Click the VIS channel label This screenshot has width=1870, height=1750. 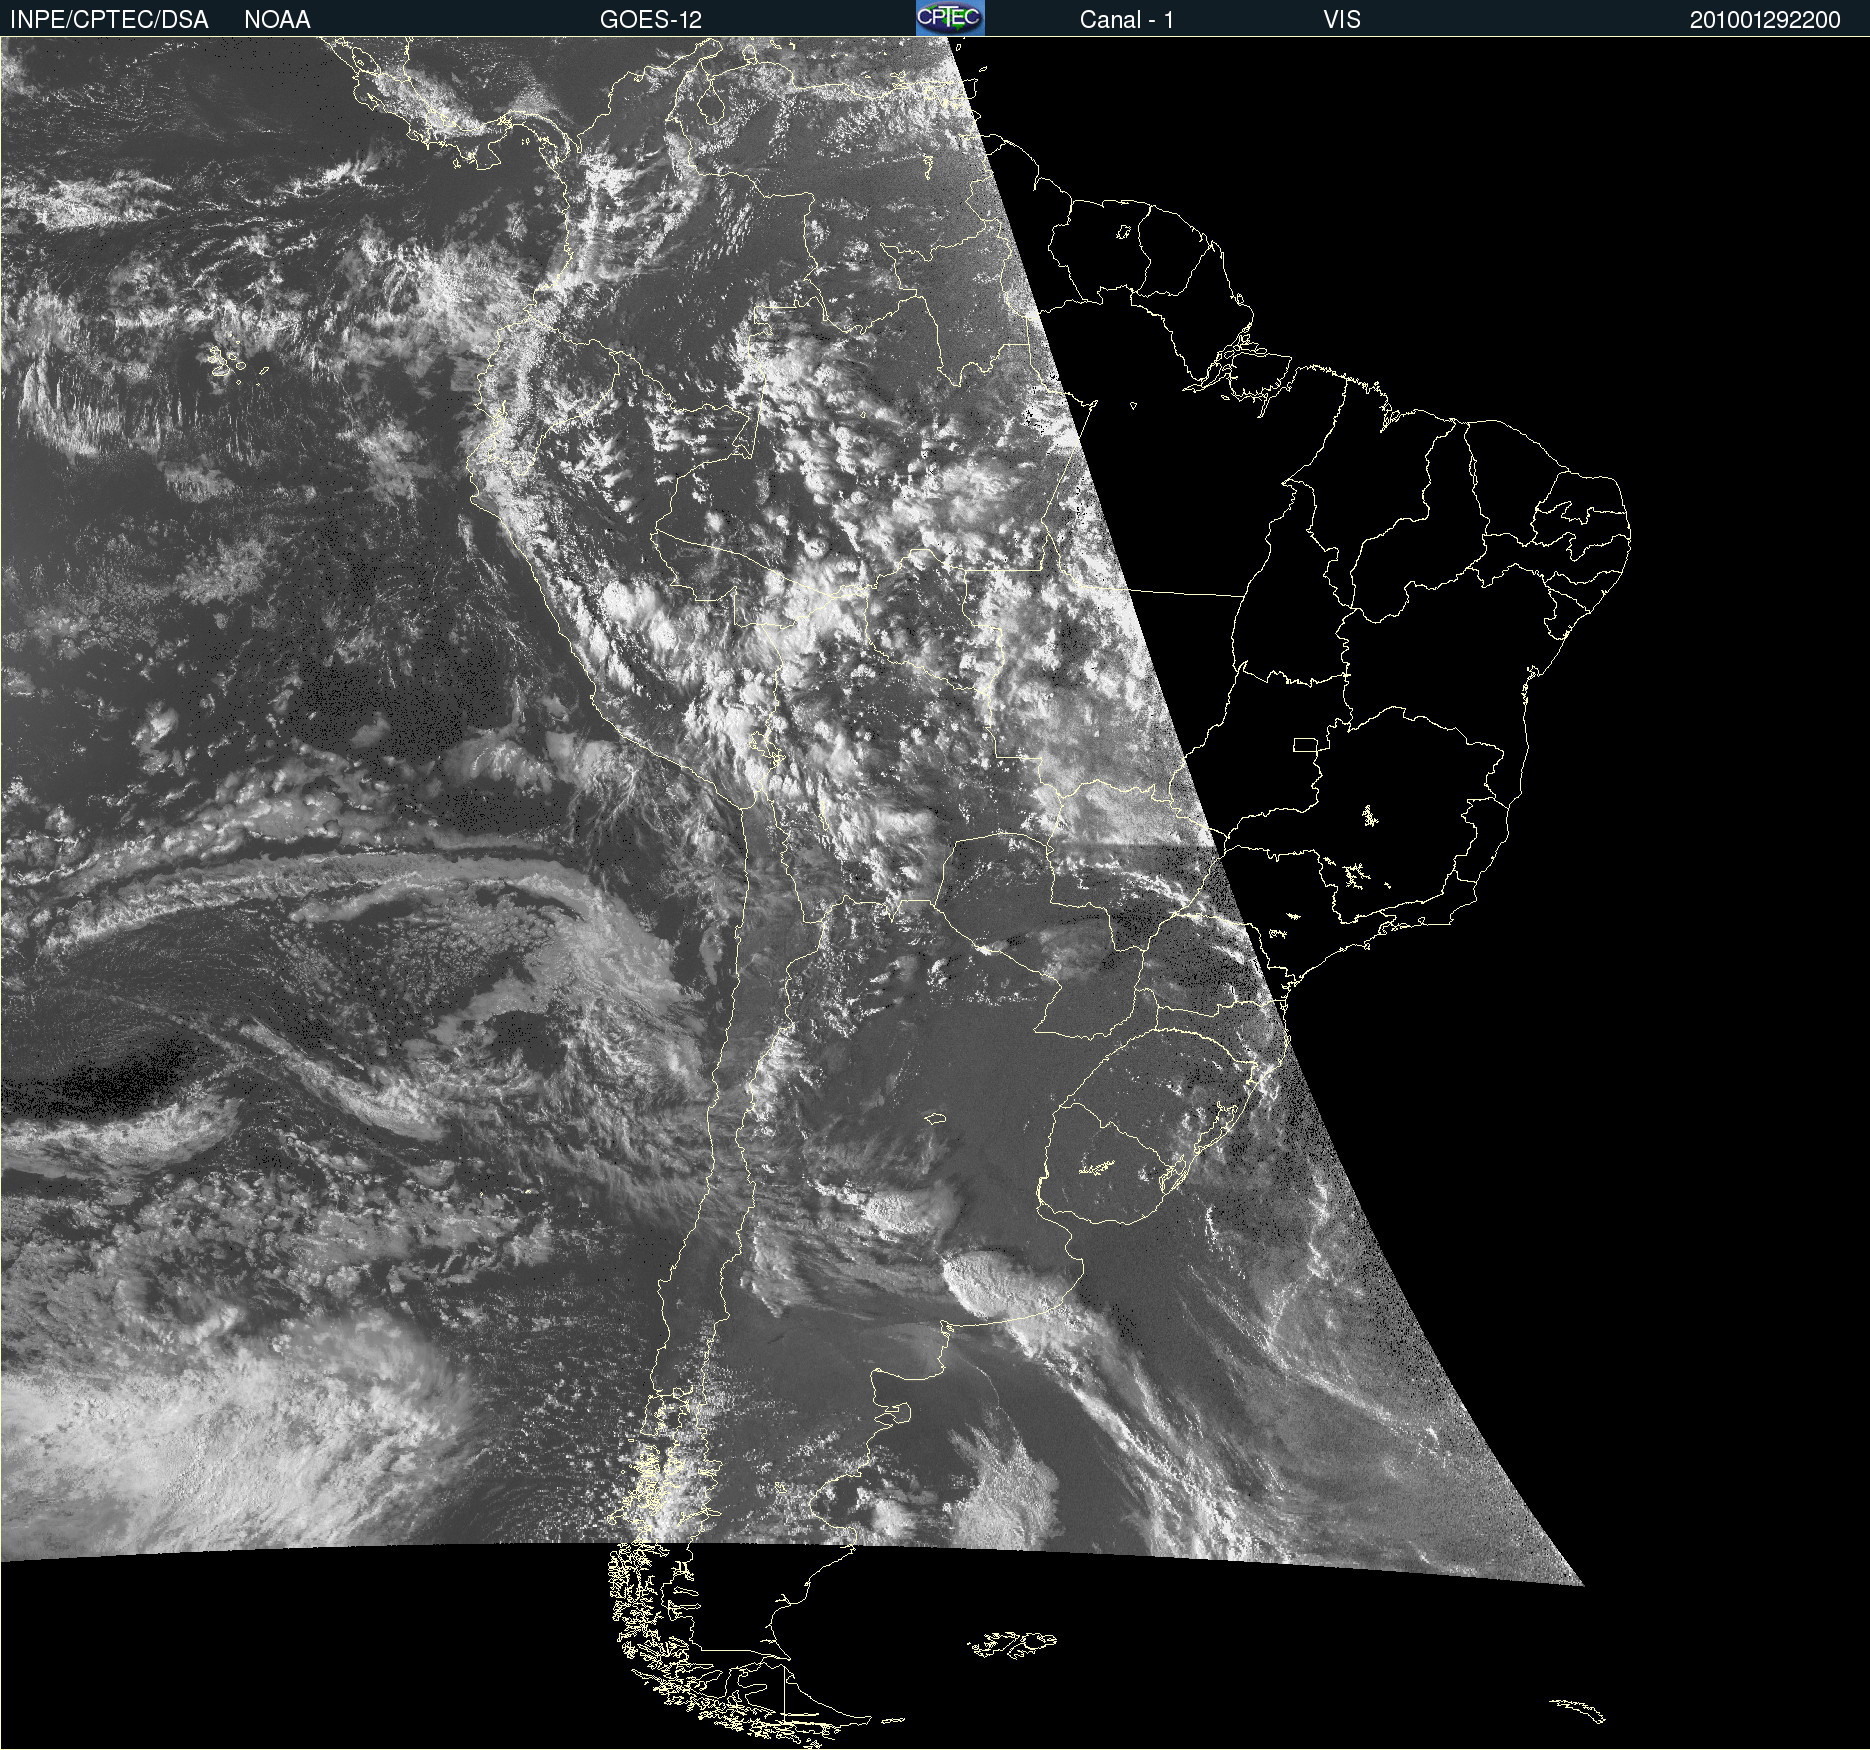(x=1342, y=20)
